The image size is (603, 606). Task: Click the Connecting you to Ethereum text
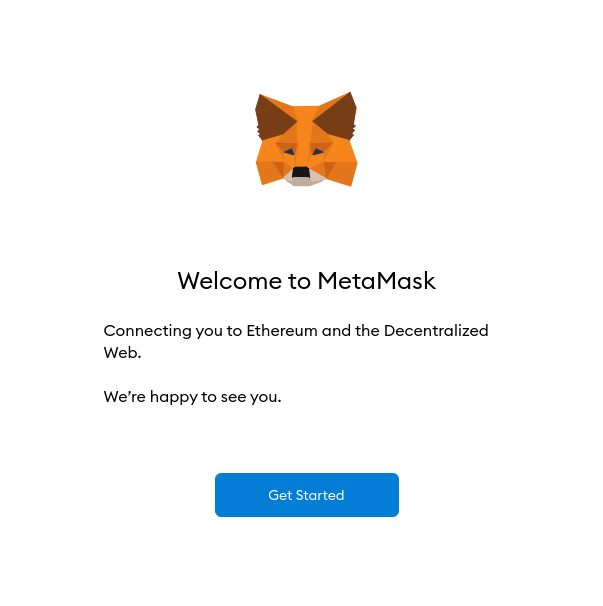tap(296, 342)
